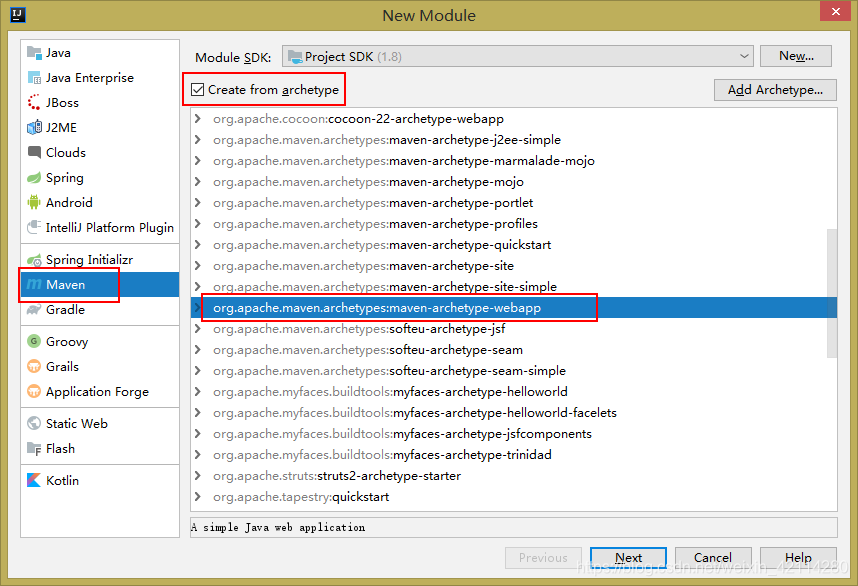This screenshot has height=586, width=858.
Task: Click the Grails orange icon
Action: [x=34, y=367]
